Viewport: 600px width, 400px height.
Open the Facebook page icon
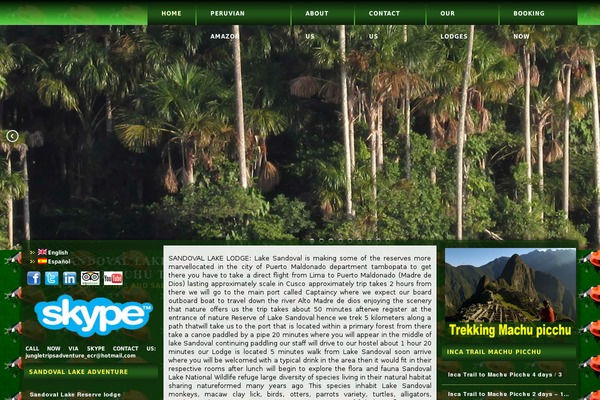coord(34,278)
